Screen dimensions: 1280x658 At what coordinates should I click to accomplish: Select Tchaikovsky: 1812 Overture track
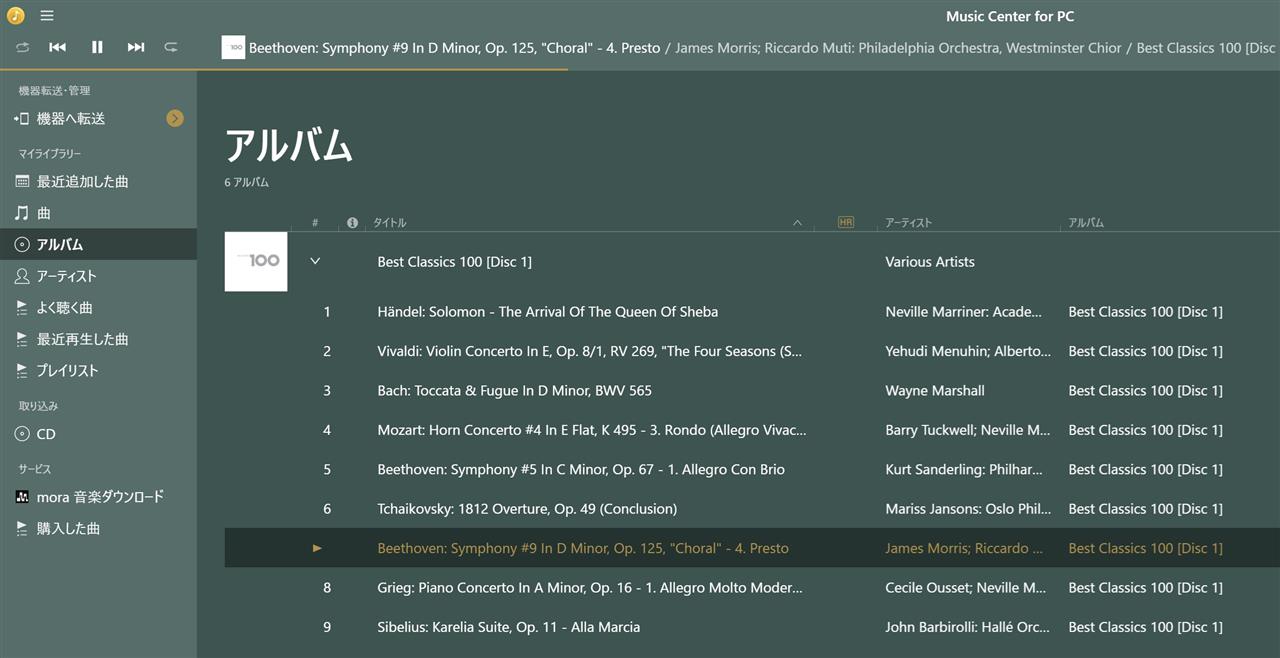point(527,509)
